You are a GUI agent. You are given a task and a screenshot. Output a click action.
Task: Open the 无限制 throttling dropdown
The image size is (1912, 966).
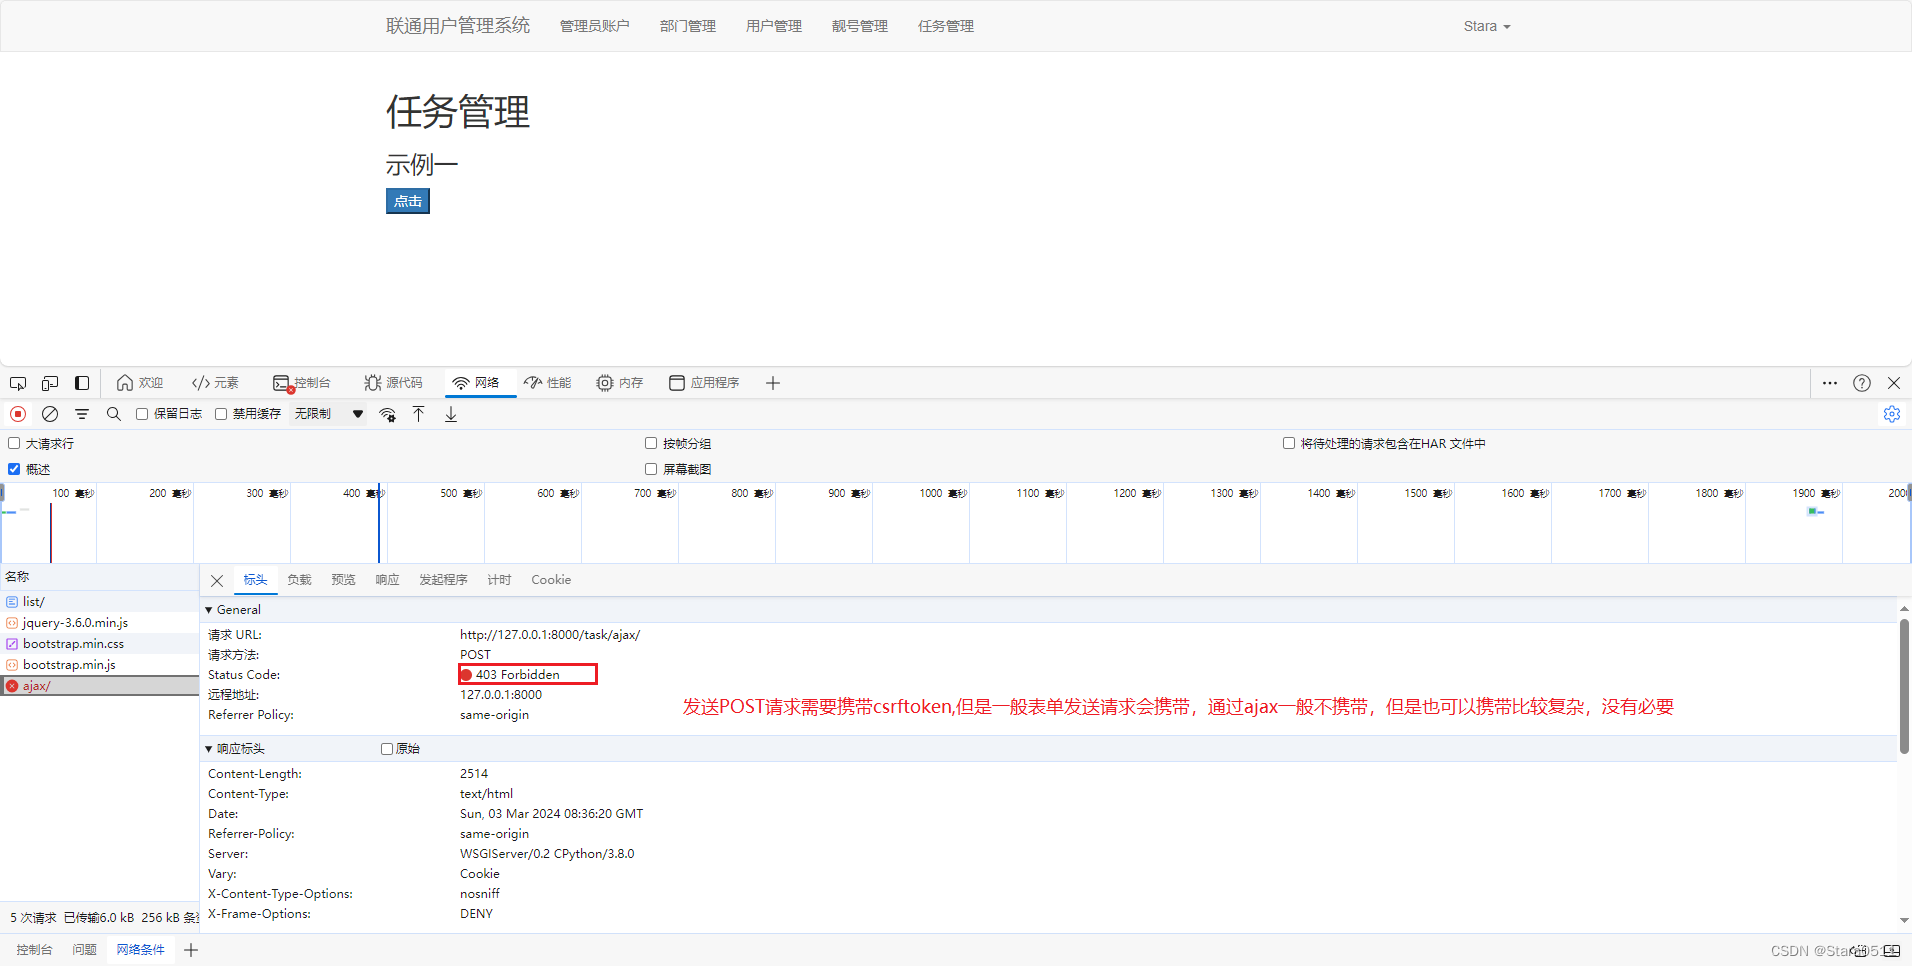[x=329, y=414]
